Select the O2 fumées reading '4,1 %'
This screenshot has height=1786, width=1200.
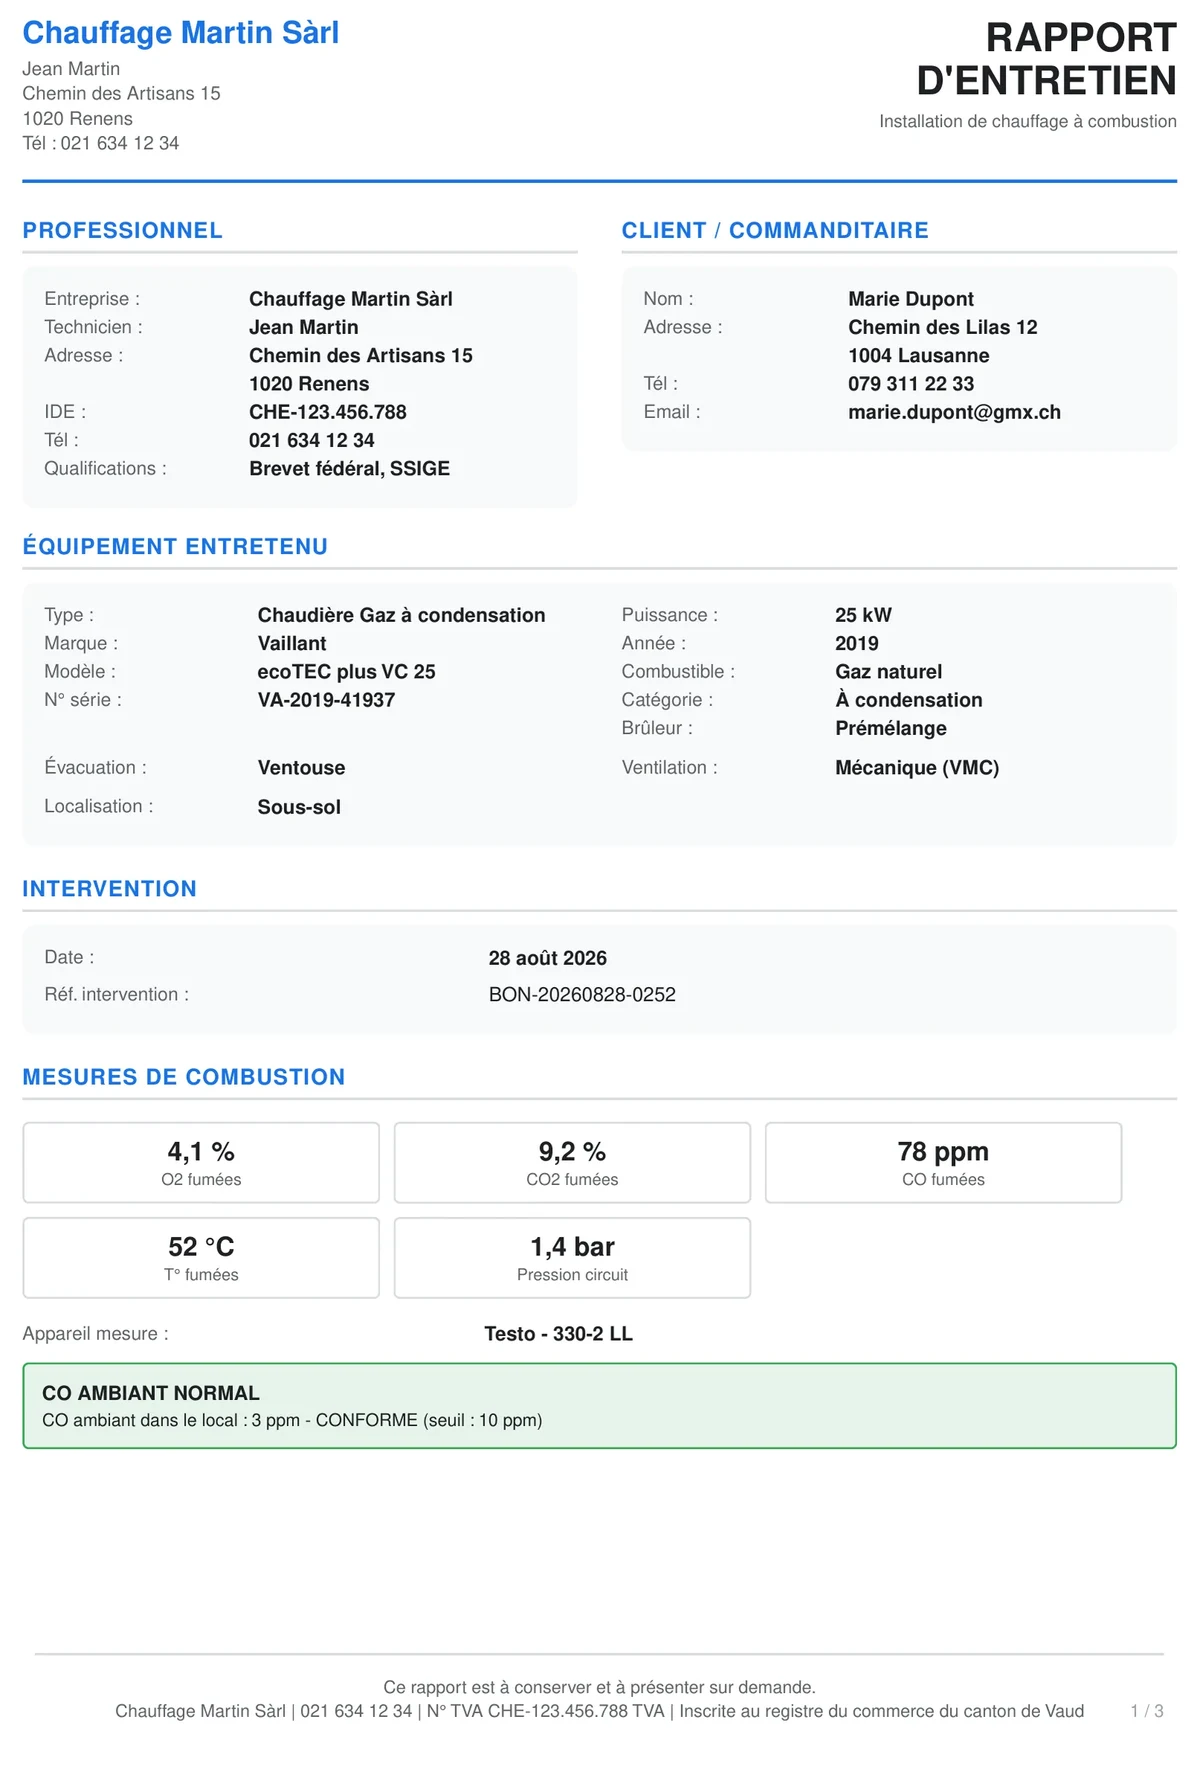[201, 1152]
